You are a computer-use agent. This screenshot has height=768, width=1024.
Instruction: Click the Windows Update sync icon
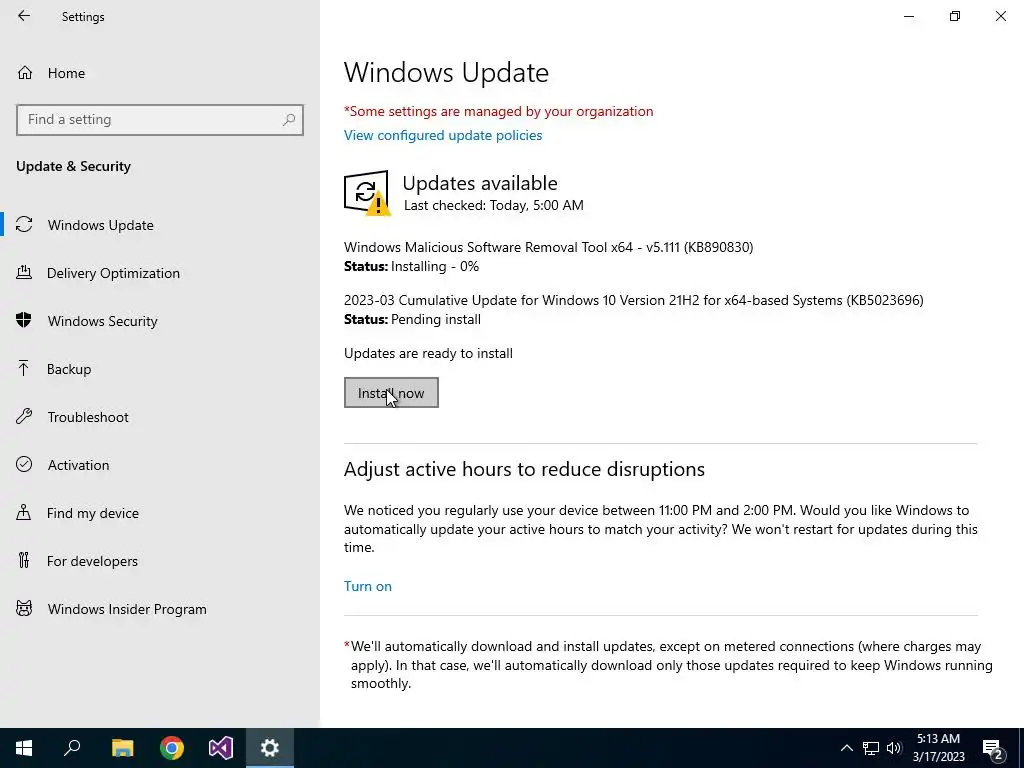(24, 225)
